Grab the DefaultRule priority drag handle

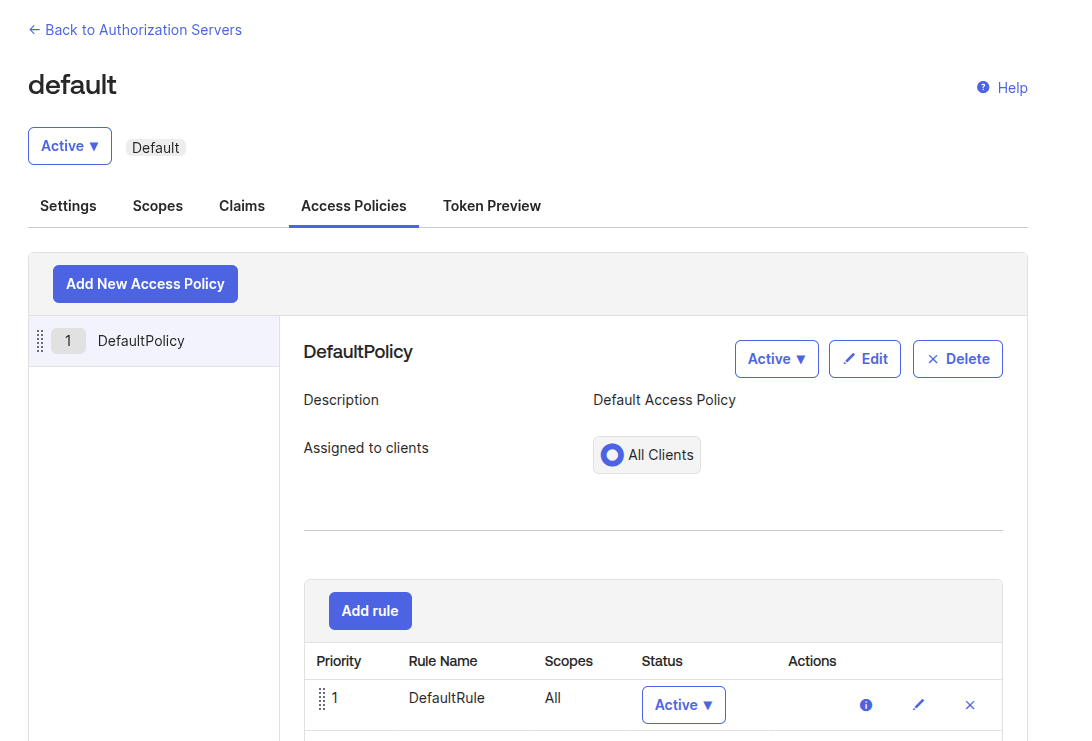click(x=322, y=699)
